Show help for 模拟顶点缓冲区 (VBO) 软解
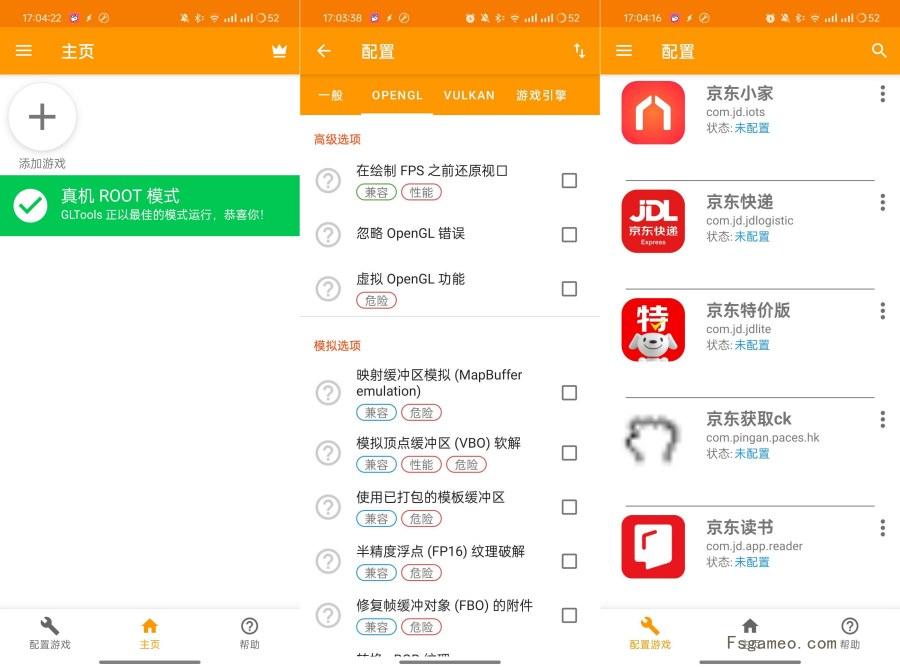Image resolution: width=900 pixels, height=670 pixels. point(328,453)
